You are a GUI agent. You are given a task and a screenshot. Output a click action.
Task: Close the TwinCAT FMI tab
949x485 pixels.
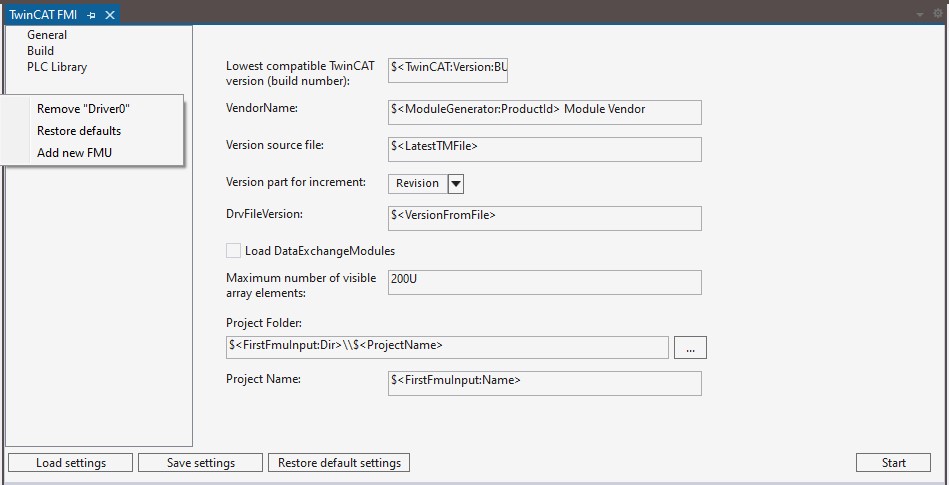tap(110, 15)
